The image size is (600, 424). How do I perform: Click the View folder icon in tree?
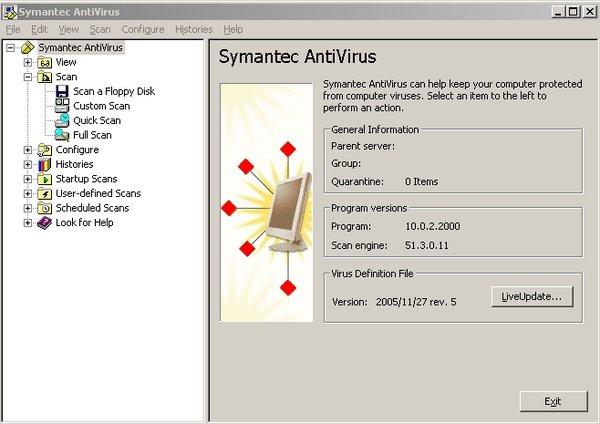[x=45, y=62]
